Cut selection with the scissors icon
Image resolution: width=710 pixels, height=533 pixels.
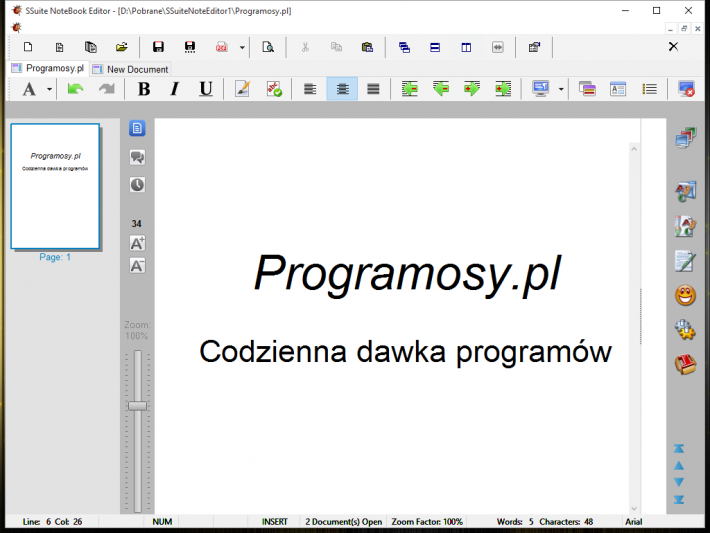click(305, 47)
